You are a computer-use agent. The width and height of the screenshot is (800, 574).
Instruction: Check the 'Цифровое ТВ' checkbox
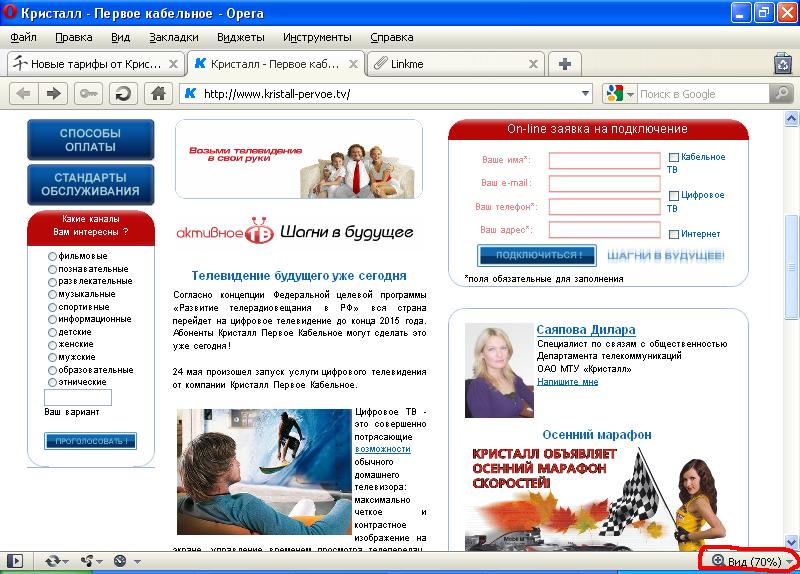[x=673, y=196]
